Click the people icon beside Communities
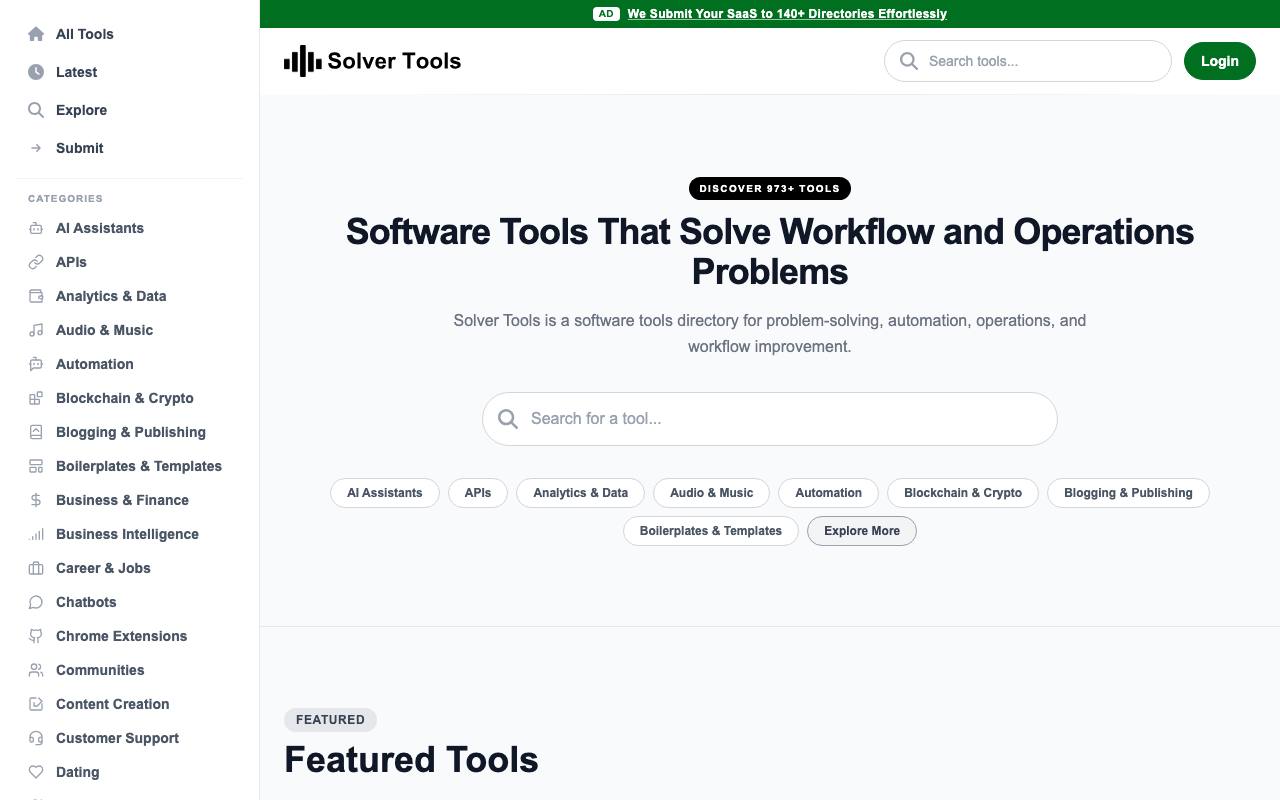 click(x=36, y=670)
